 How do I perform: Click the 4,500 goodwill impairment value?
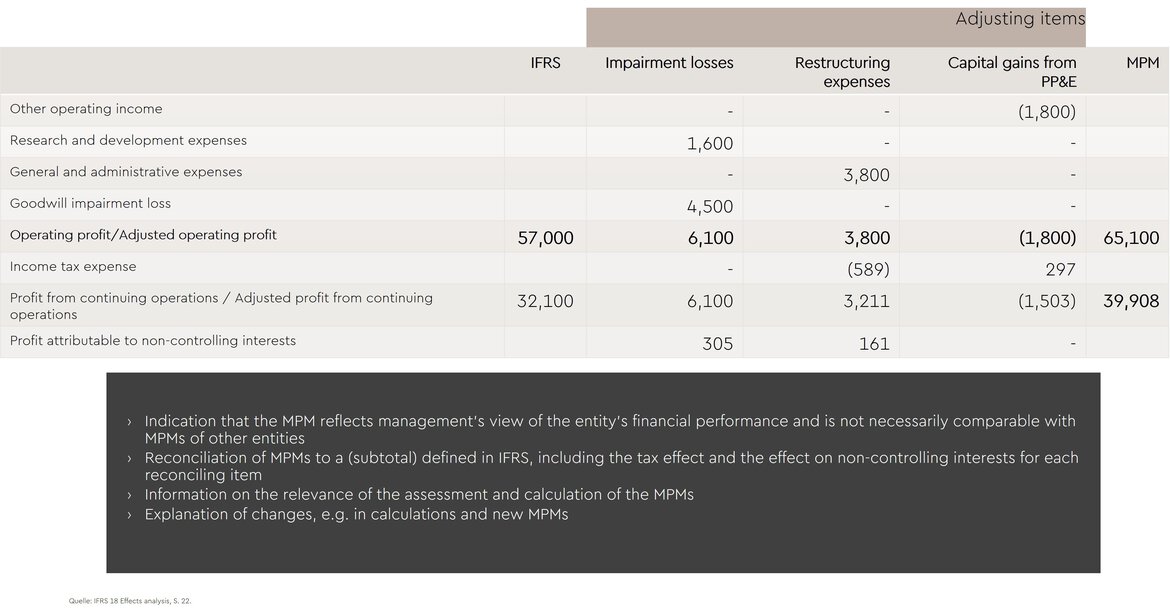point(710,207)
